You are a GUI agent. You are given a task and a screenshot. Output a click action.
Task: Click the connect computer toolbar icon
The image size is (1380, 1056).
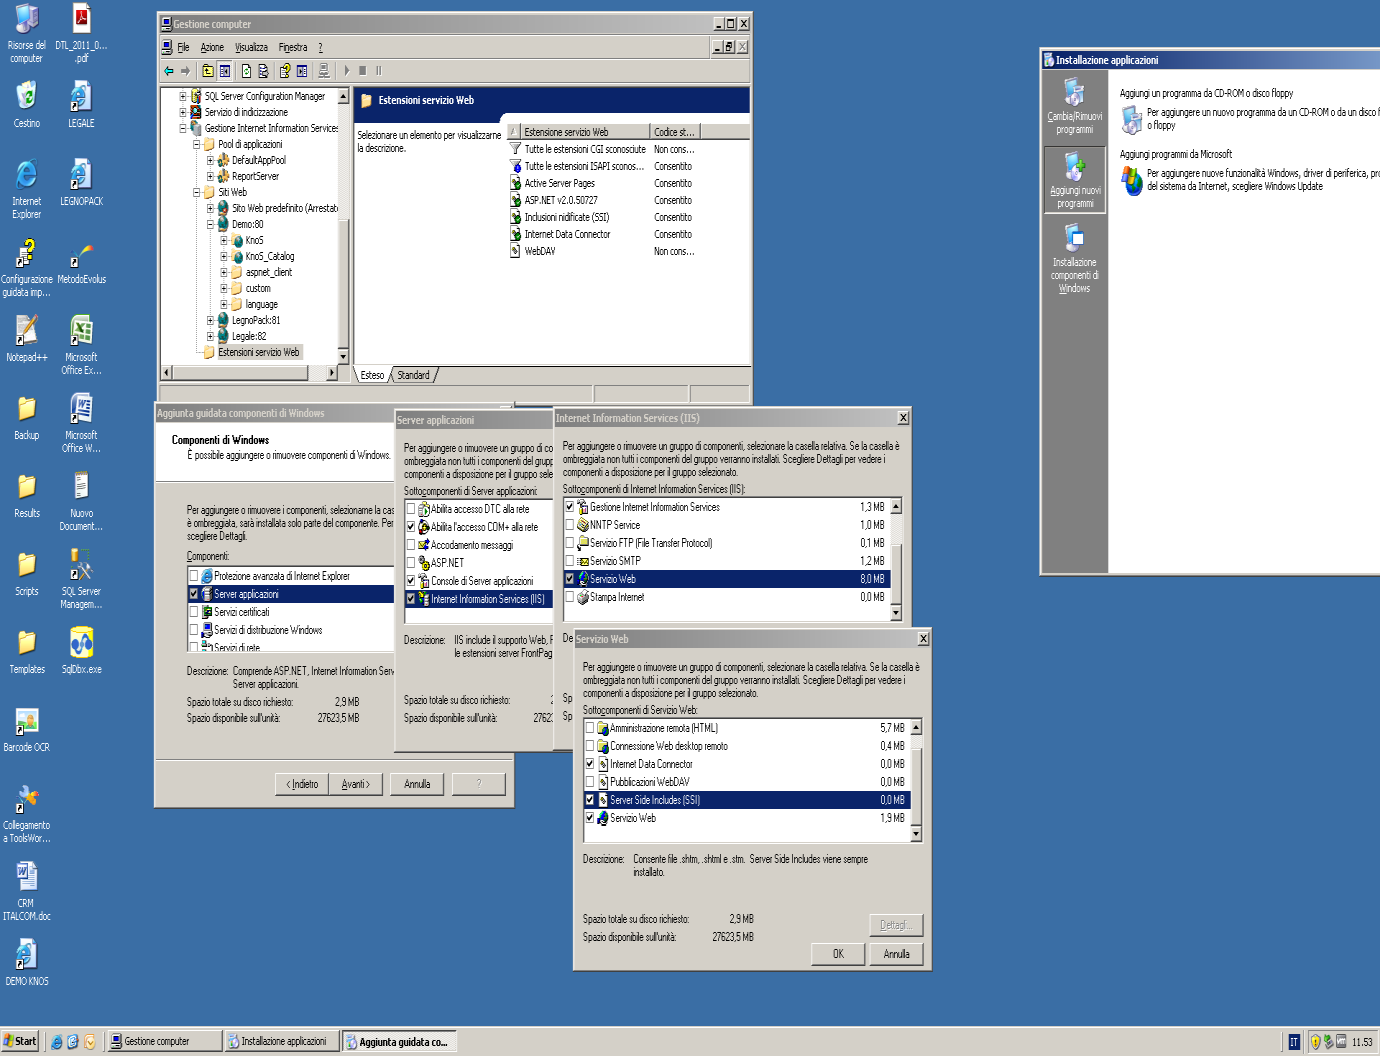click(323, 71)
